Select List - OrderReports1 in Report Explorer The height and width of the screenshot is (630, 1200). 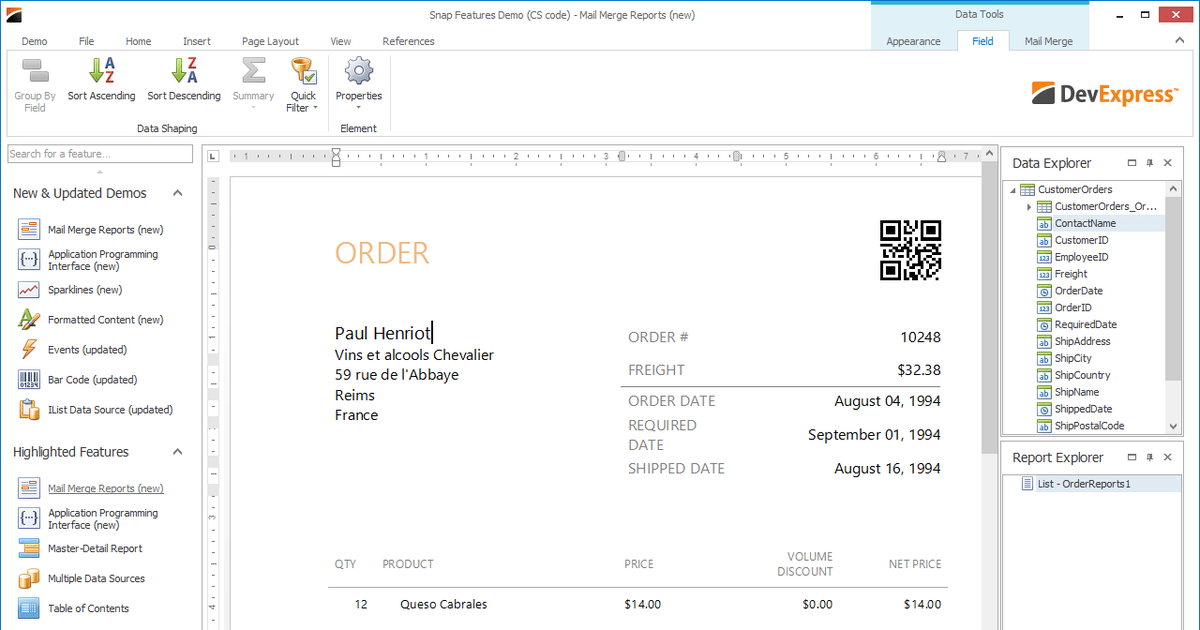(1083, 484)
